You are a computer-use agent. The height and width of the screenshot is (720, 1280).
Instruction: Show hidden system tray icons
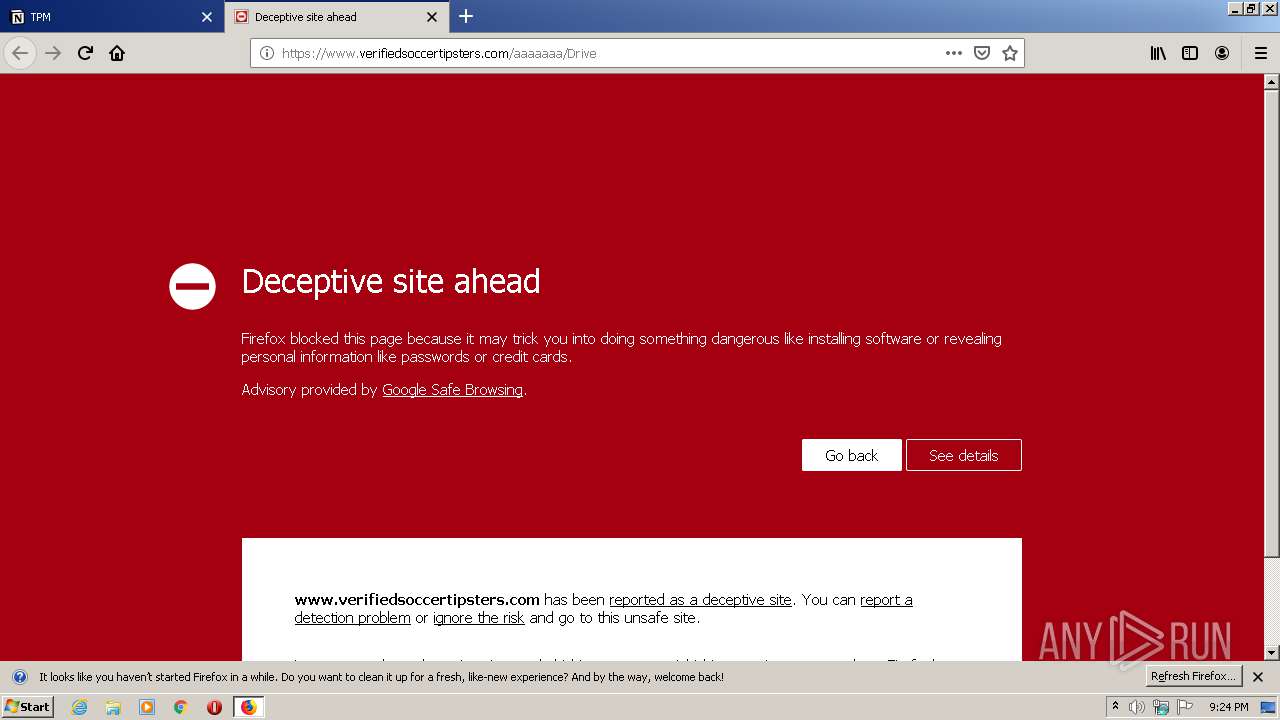pyautogui.click(x=1115, y=707)
